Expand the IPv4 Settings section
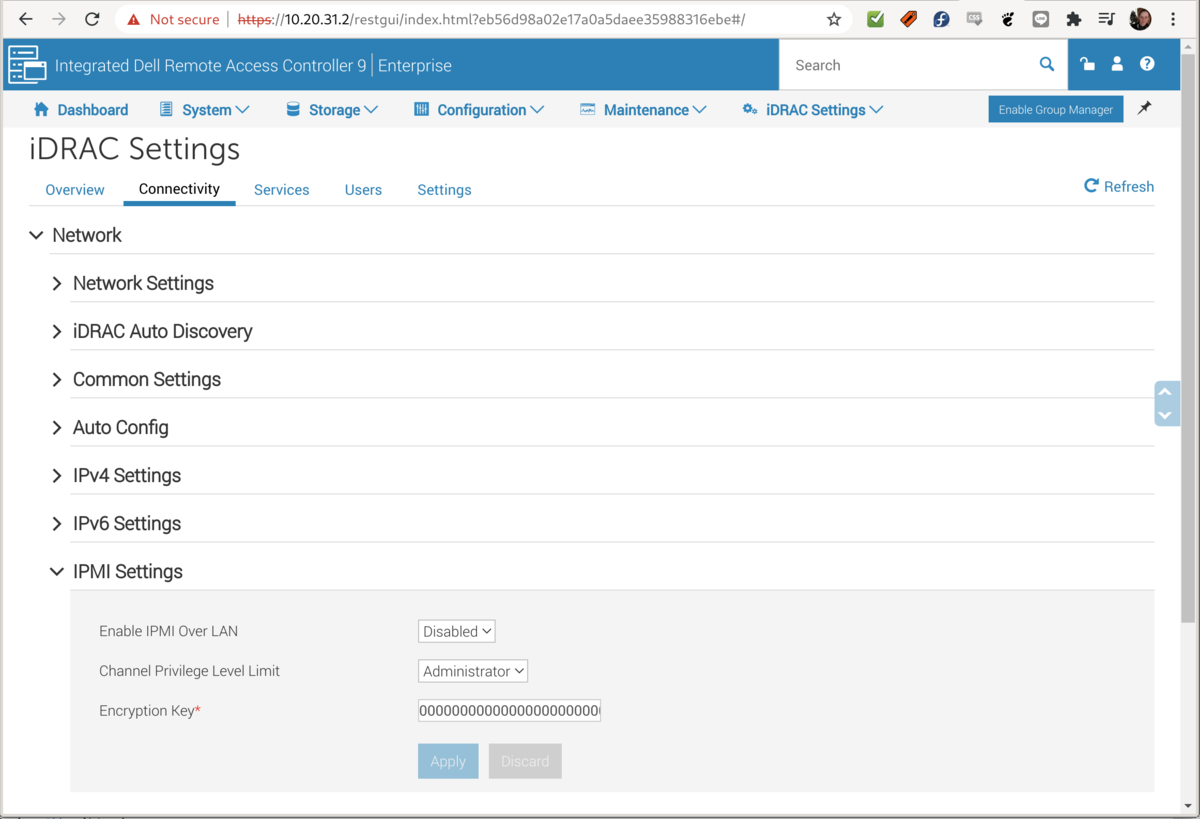Screen dimensions: 1200x819 tap(126, 476)
